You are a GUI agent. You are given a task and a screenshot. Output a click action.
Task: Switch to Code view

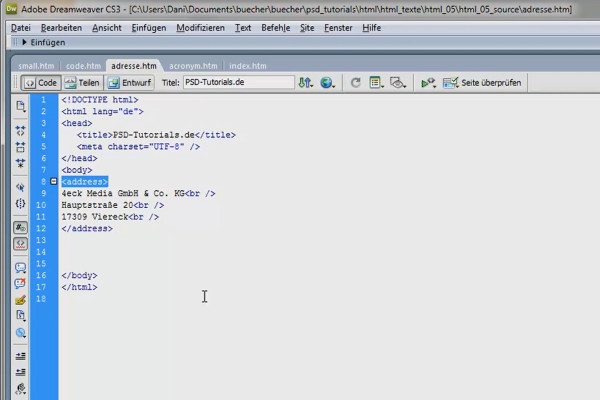point(41,83)
